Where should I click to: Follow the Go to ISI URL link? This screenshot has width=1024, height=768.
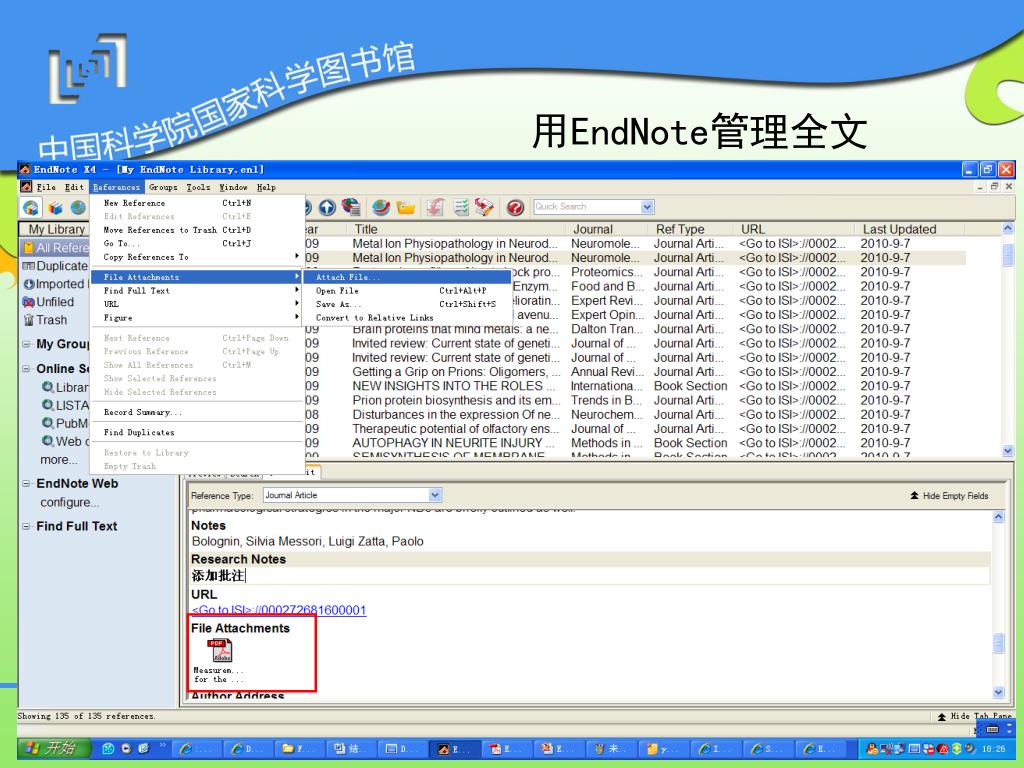(x=279, y=611)
